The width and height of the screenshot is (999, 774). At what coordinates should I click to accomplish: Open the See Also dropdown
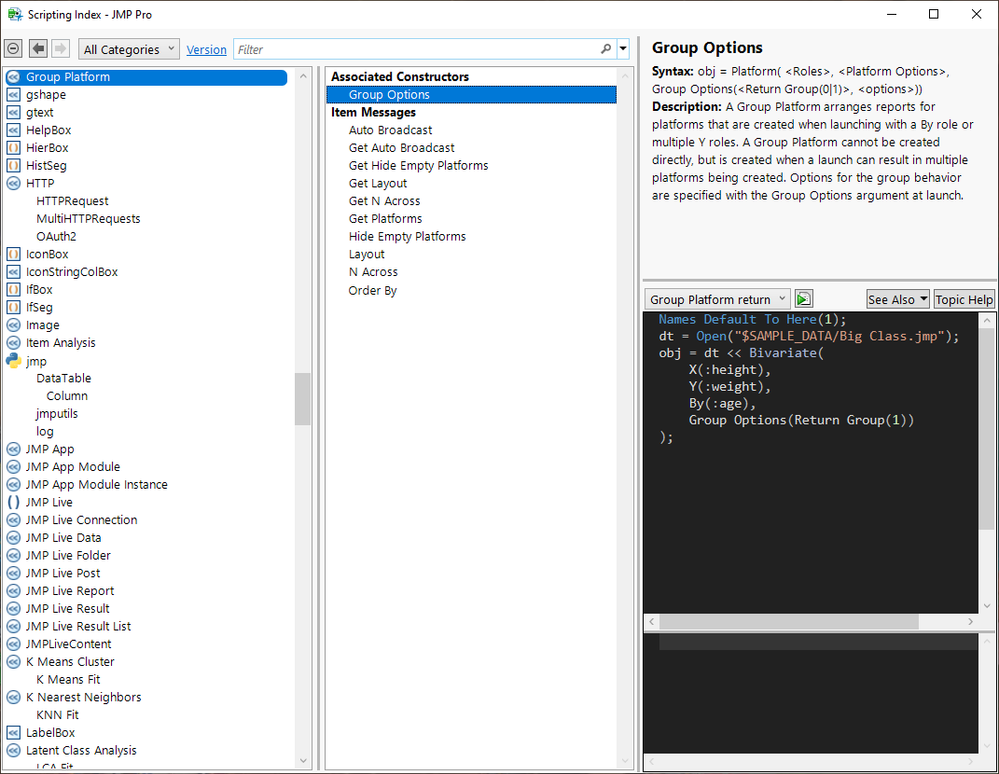point(897,299)
